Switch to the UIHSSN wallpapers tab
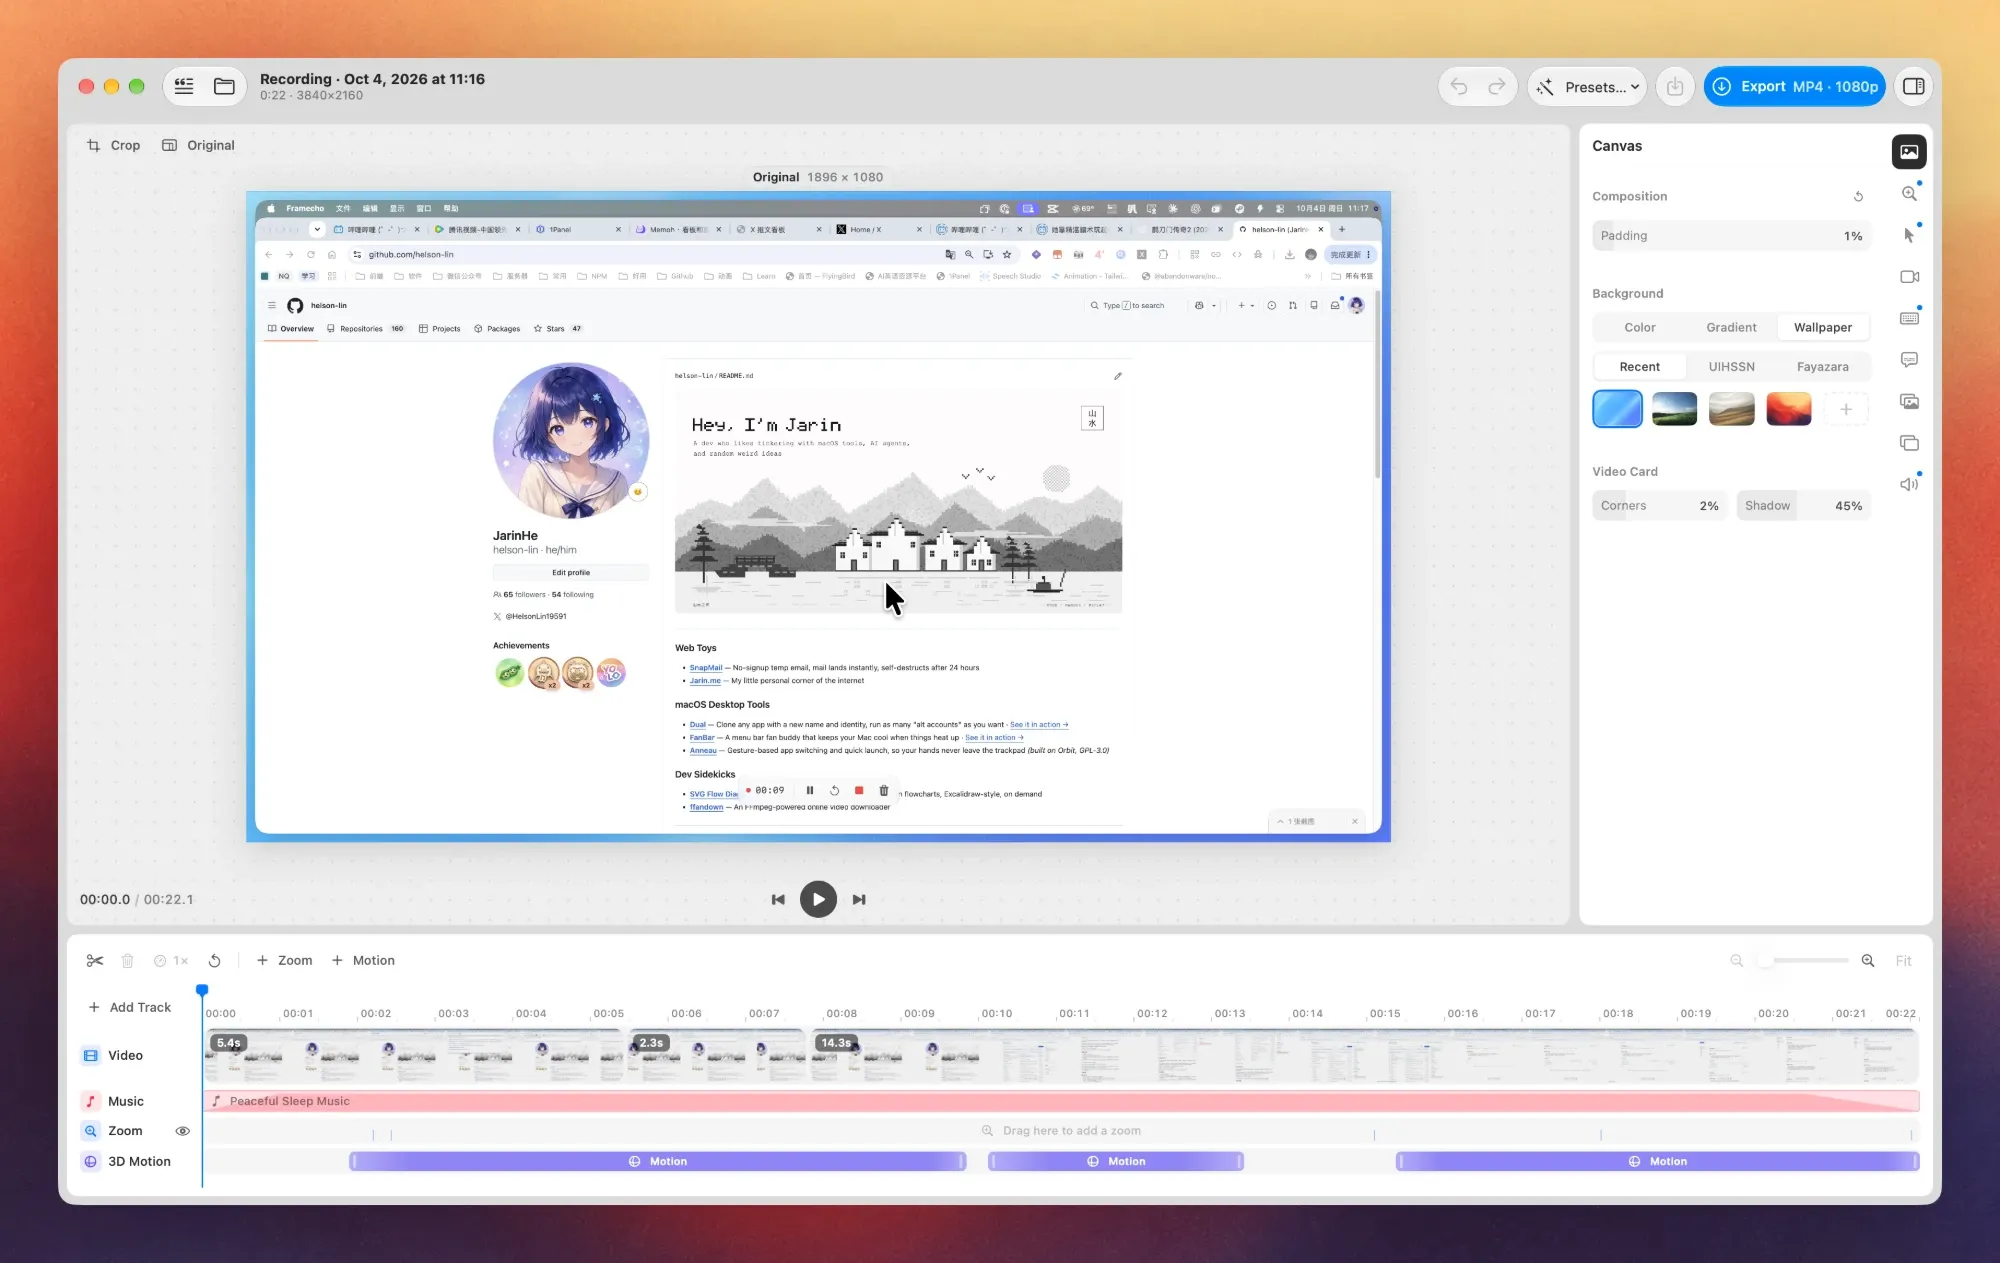This screenshot has height=1263, width=2000. pos(1731,366)
